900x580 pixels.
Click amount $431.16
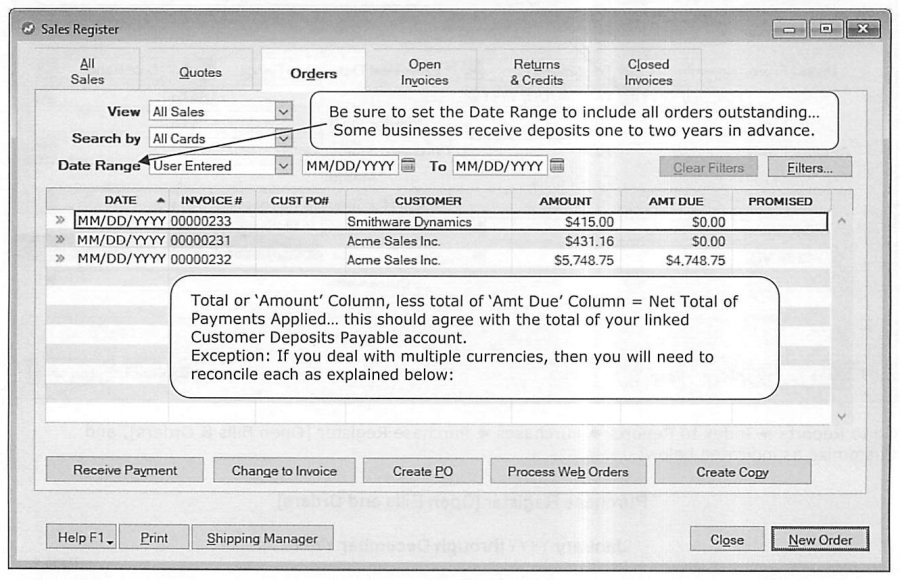pos(589,241)
